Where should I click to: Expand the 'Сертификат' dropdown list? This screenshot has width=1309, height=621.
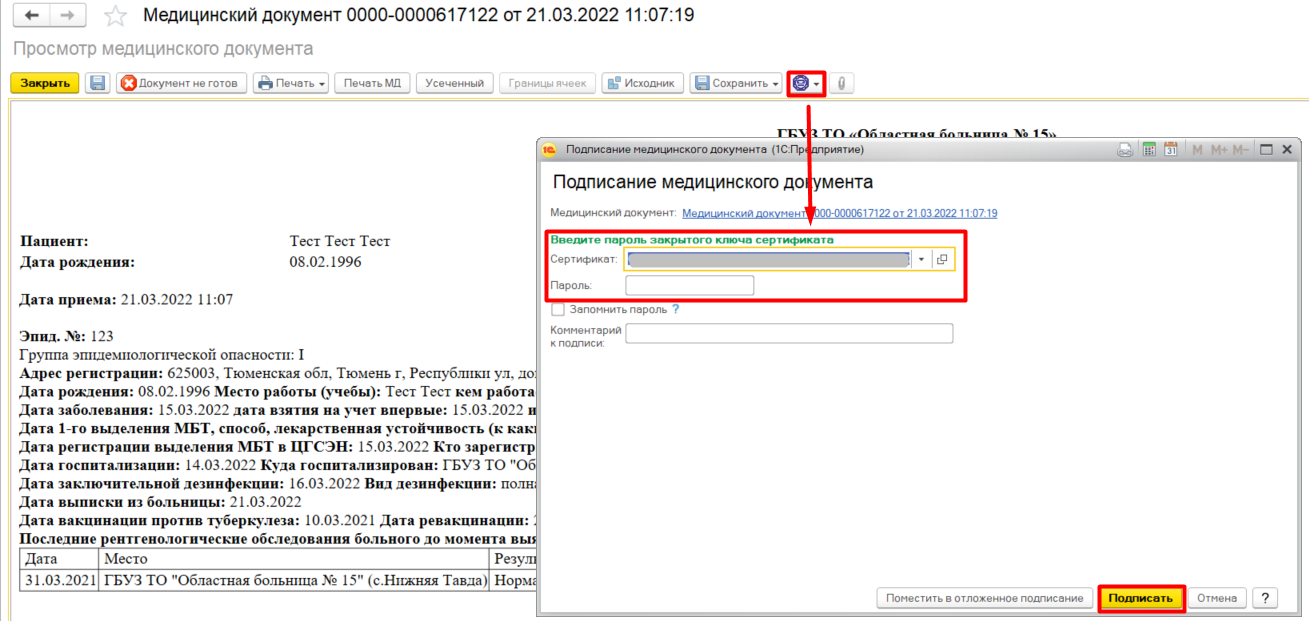tap(921, 259)
